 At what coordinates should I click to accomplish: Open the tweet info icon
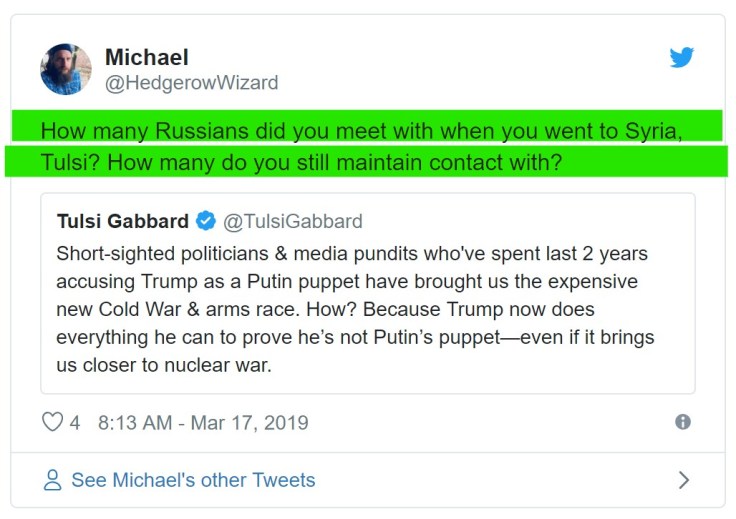pyautogui.click(x=683, y=422)
